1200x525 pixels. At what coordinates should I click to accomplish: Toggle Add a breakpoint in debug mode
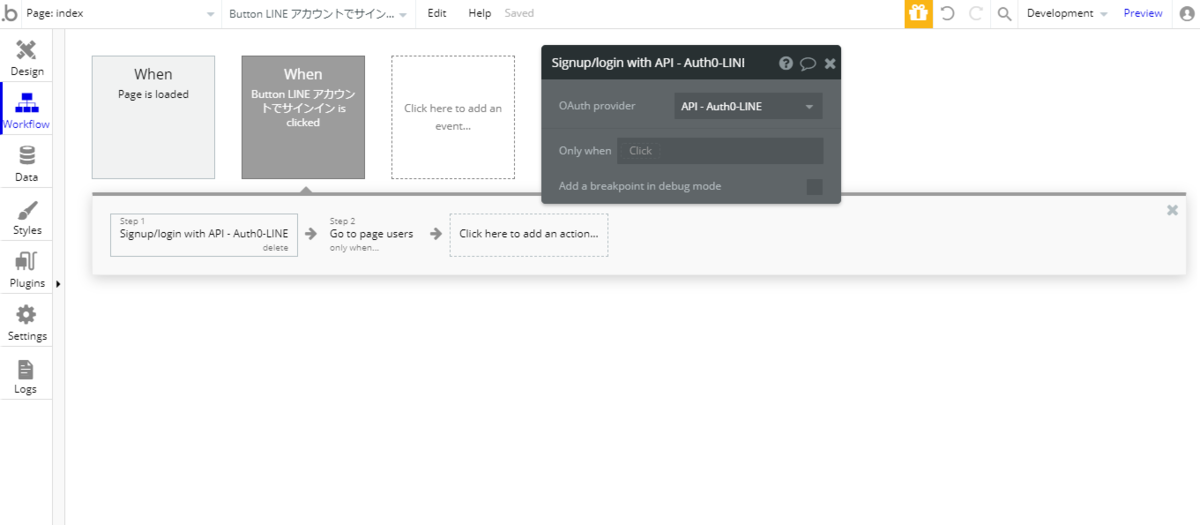(x=814, y=186)
